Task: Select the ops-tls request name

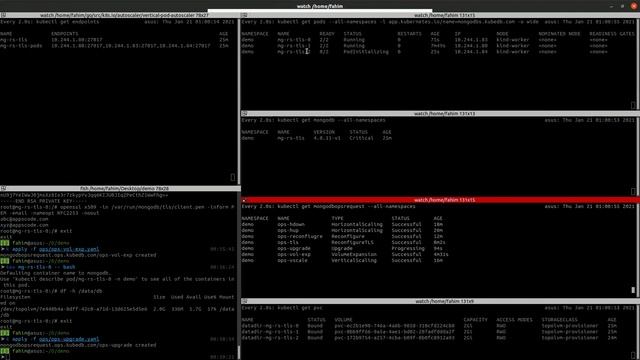Action: [288, 242]
